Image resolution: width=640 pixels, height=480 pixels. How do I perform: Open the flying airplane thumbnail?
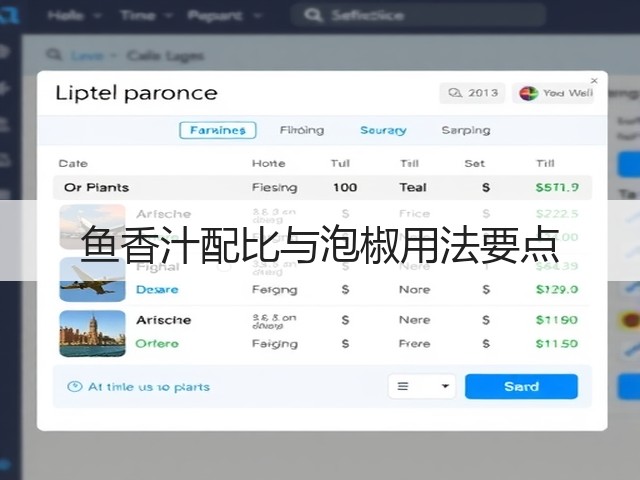[93, 279]
